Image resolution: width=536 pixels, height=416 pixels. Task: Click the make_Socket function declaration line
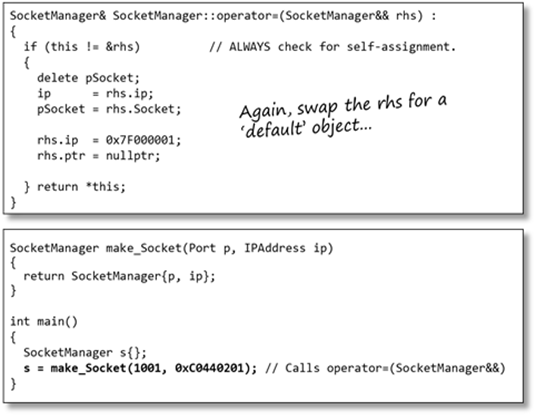tap(171, 248)
